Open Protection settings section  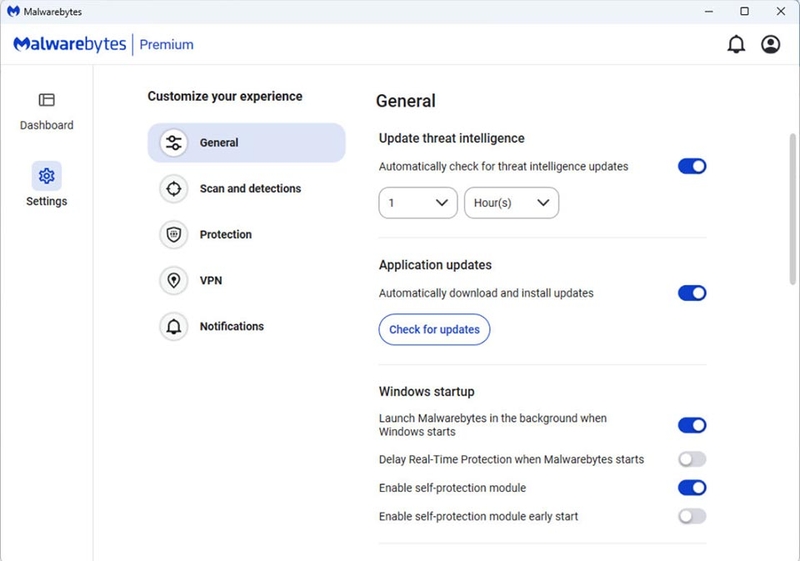pos(246,235)
